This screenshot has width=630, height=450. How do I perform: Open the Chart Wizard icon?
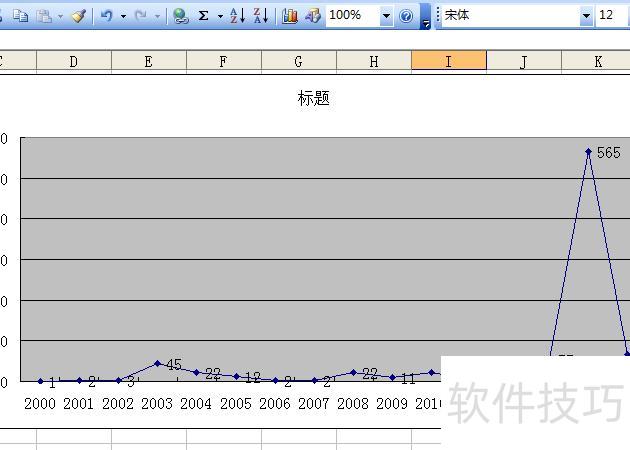[290, 16]
